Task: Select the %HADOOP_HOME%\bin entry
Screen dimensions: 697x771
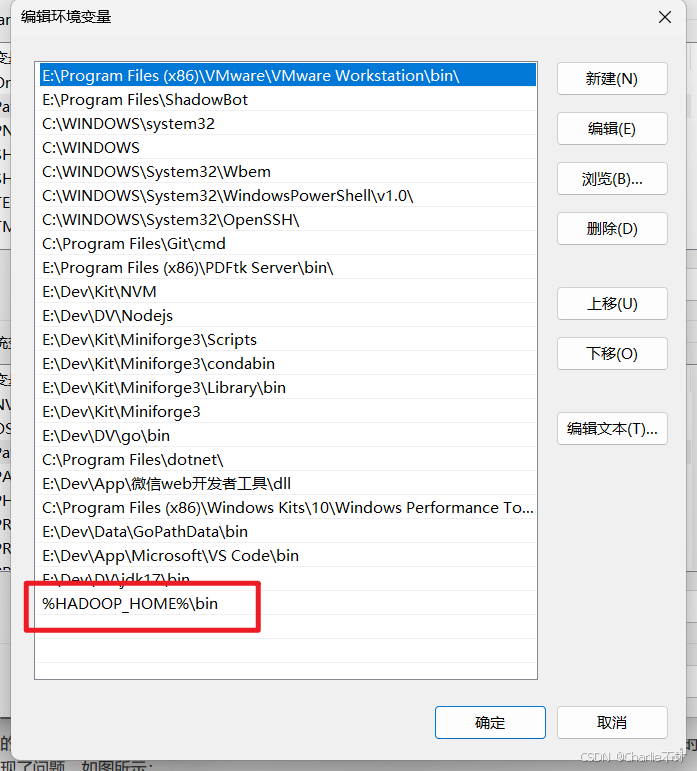Action: click(286, 604)
